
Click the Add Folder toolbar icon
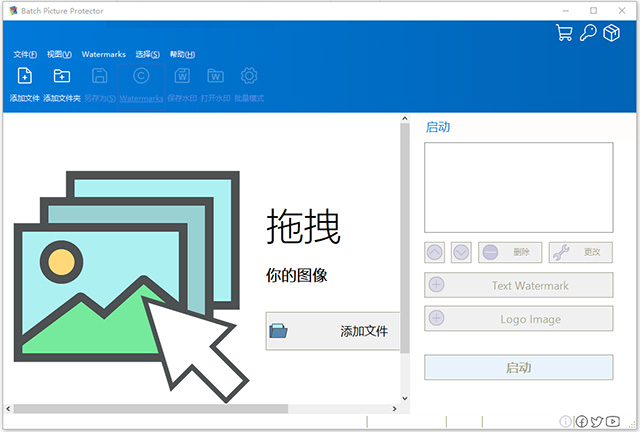(x=62, y=76)
